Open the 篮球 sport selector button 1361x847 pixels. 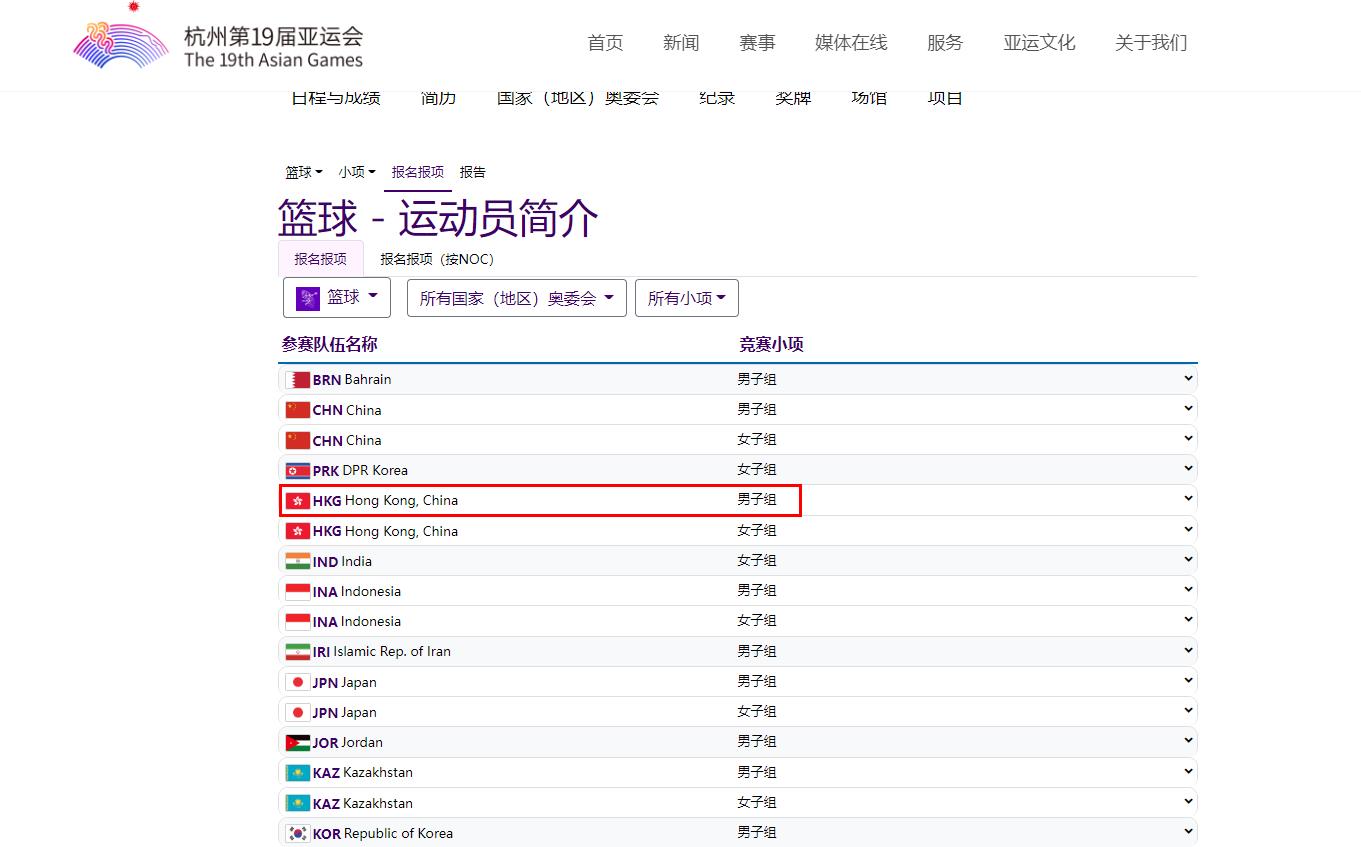[337, 298]
